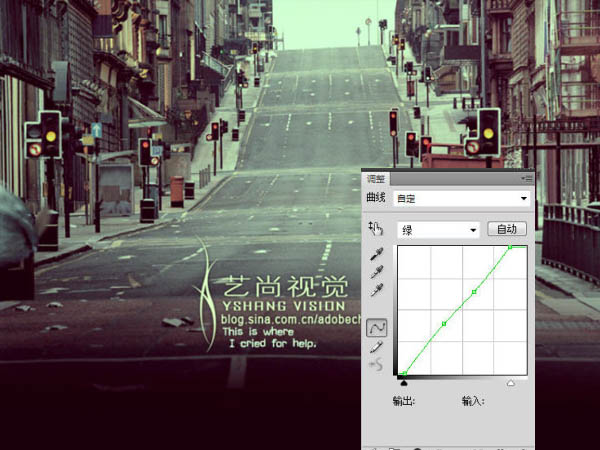This screenshot has width=600, height=450.
Task: Click the white point input slider triangle
Action: tap(510, 383)
